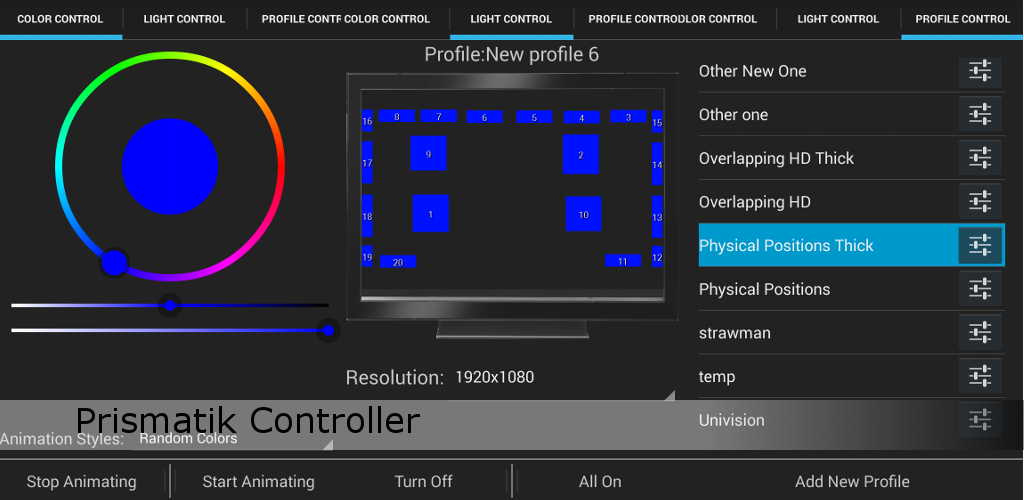Image resolution: width=1024 pixels, height=500 pixels.
Task: Open settings icon for temp profile
Action: [x=980, y=377]
